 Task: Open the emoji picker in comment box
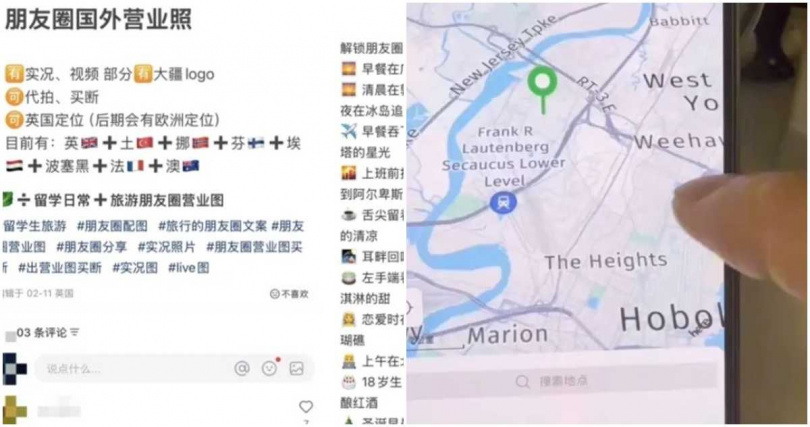point(269,368)
